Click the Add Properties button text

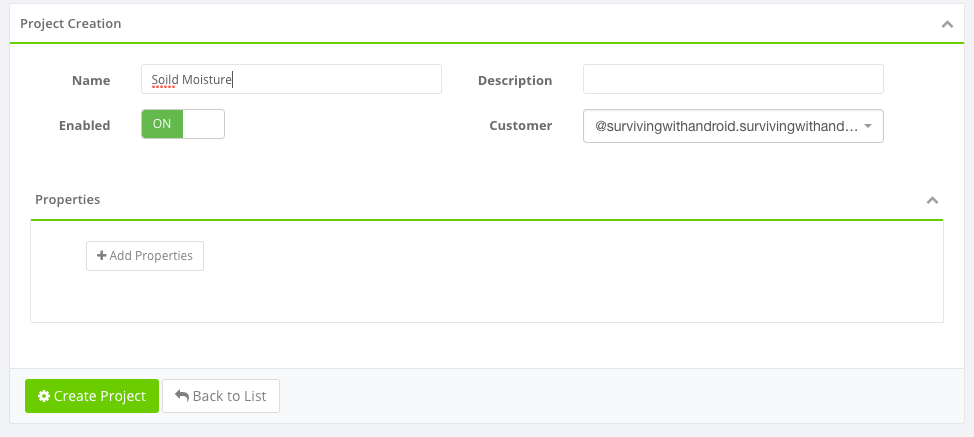coord(151,256)
